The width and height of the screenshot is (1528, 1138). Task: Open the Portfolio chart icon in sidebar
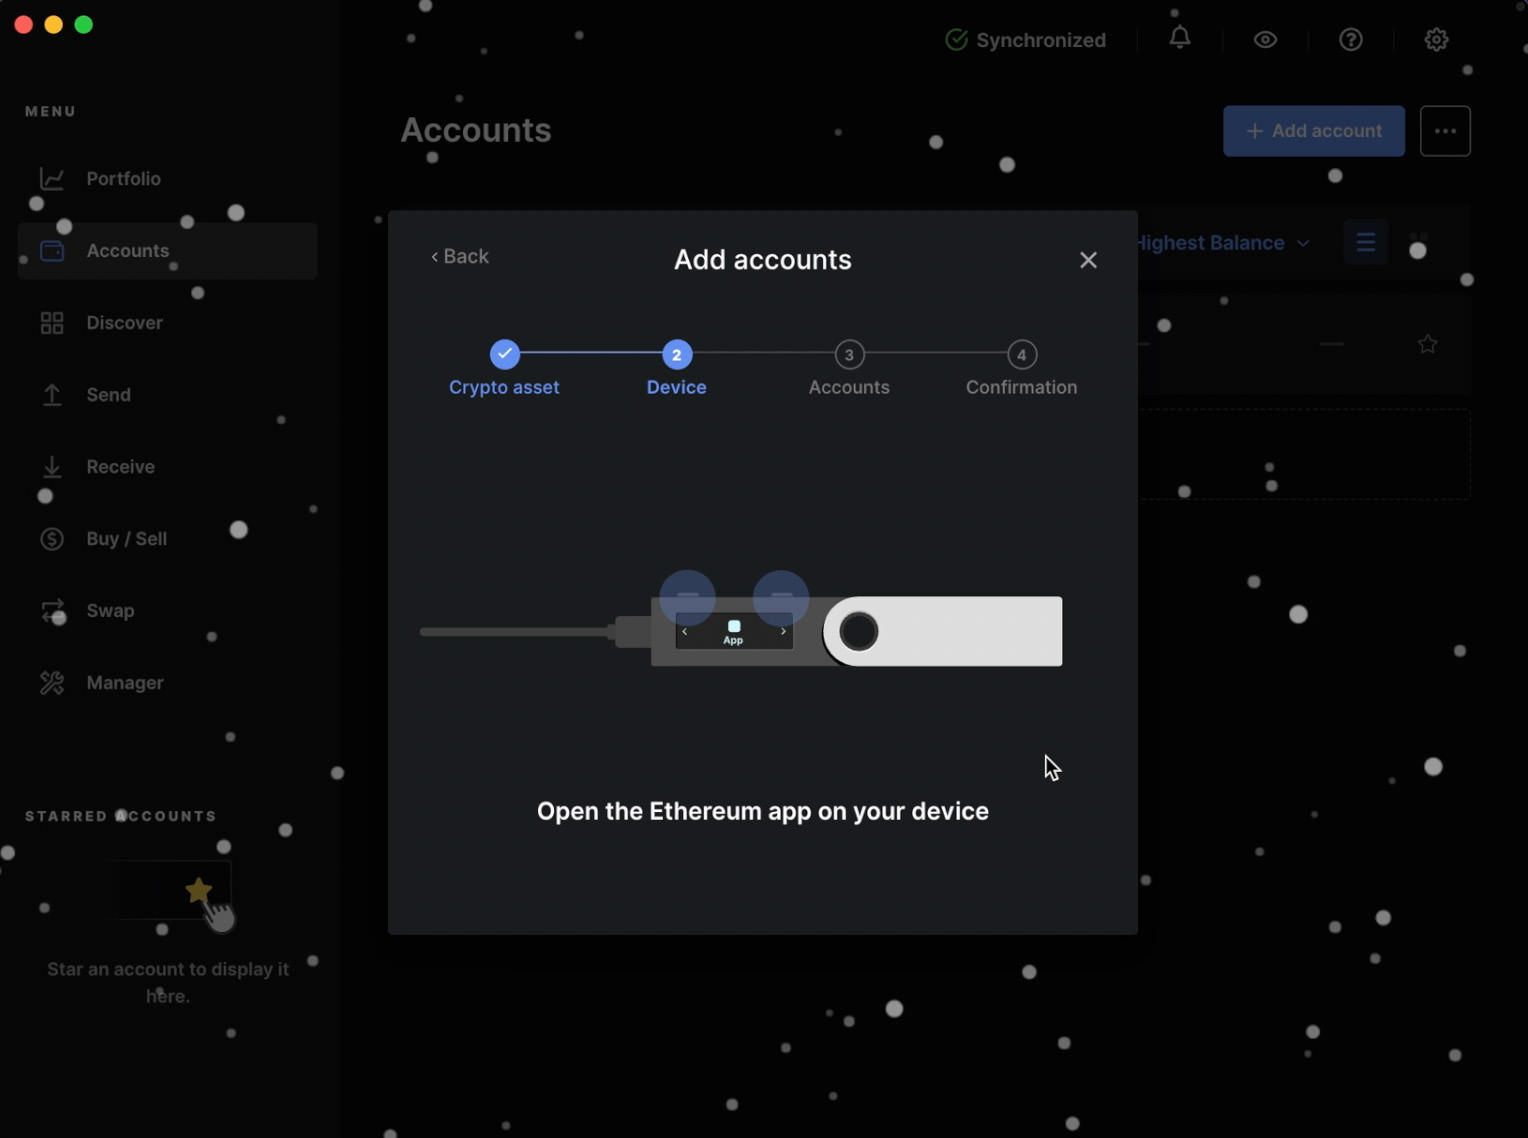52,179
